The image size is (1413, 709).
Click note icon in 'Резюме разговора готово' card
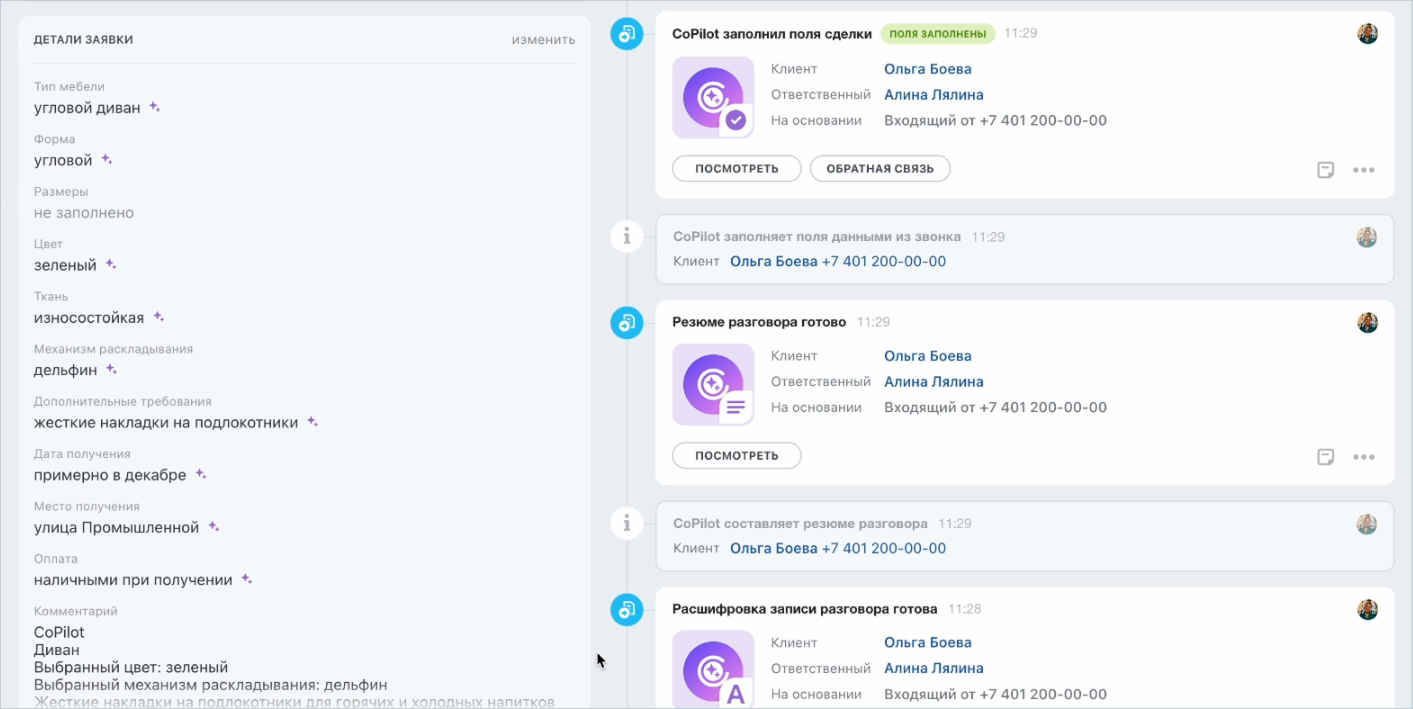1326,457
